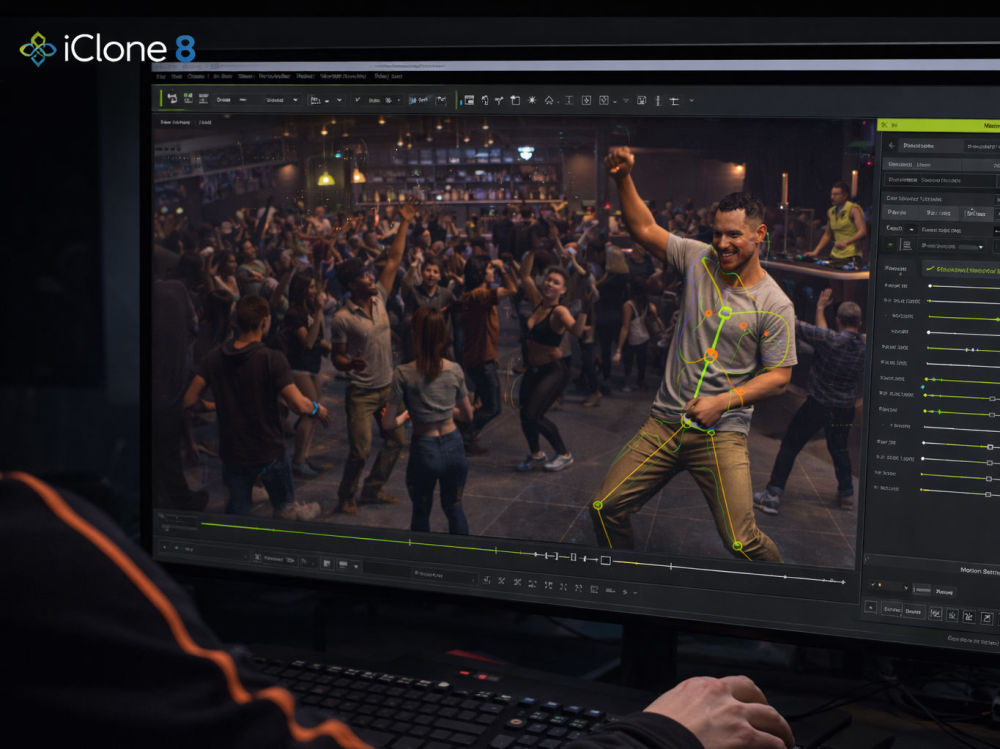Open the wide dropdown above the slider list
1000x749 pixels.
(952, 246)
